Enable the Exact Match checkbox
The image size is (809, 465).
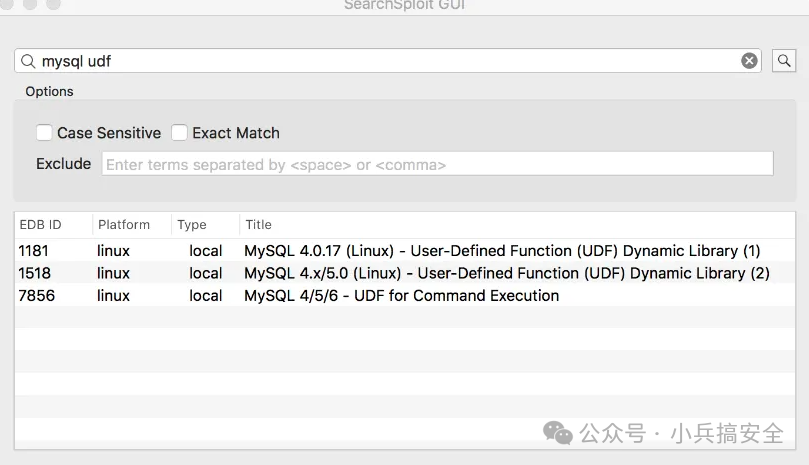tap(180, 133)
